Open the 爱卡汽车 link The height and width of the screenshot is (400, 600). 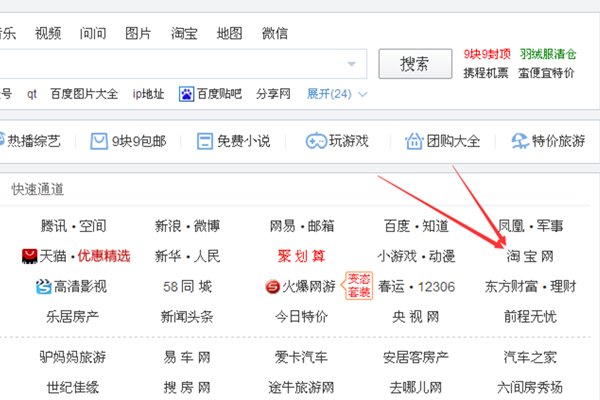click(x=302, y=357)
